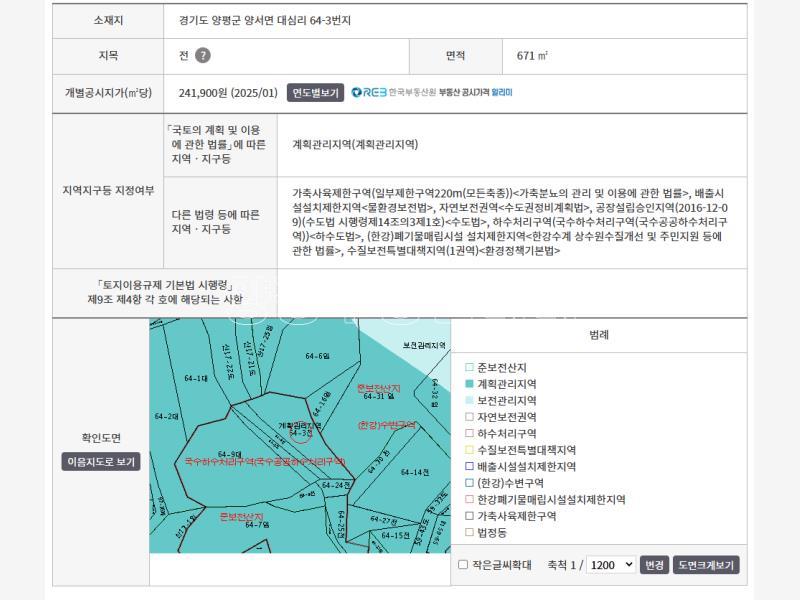Viewport: 800px width, 600px height.
Task: Click the 배출시설설치제한지역 legend box
Action: (469, 466)
